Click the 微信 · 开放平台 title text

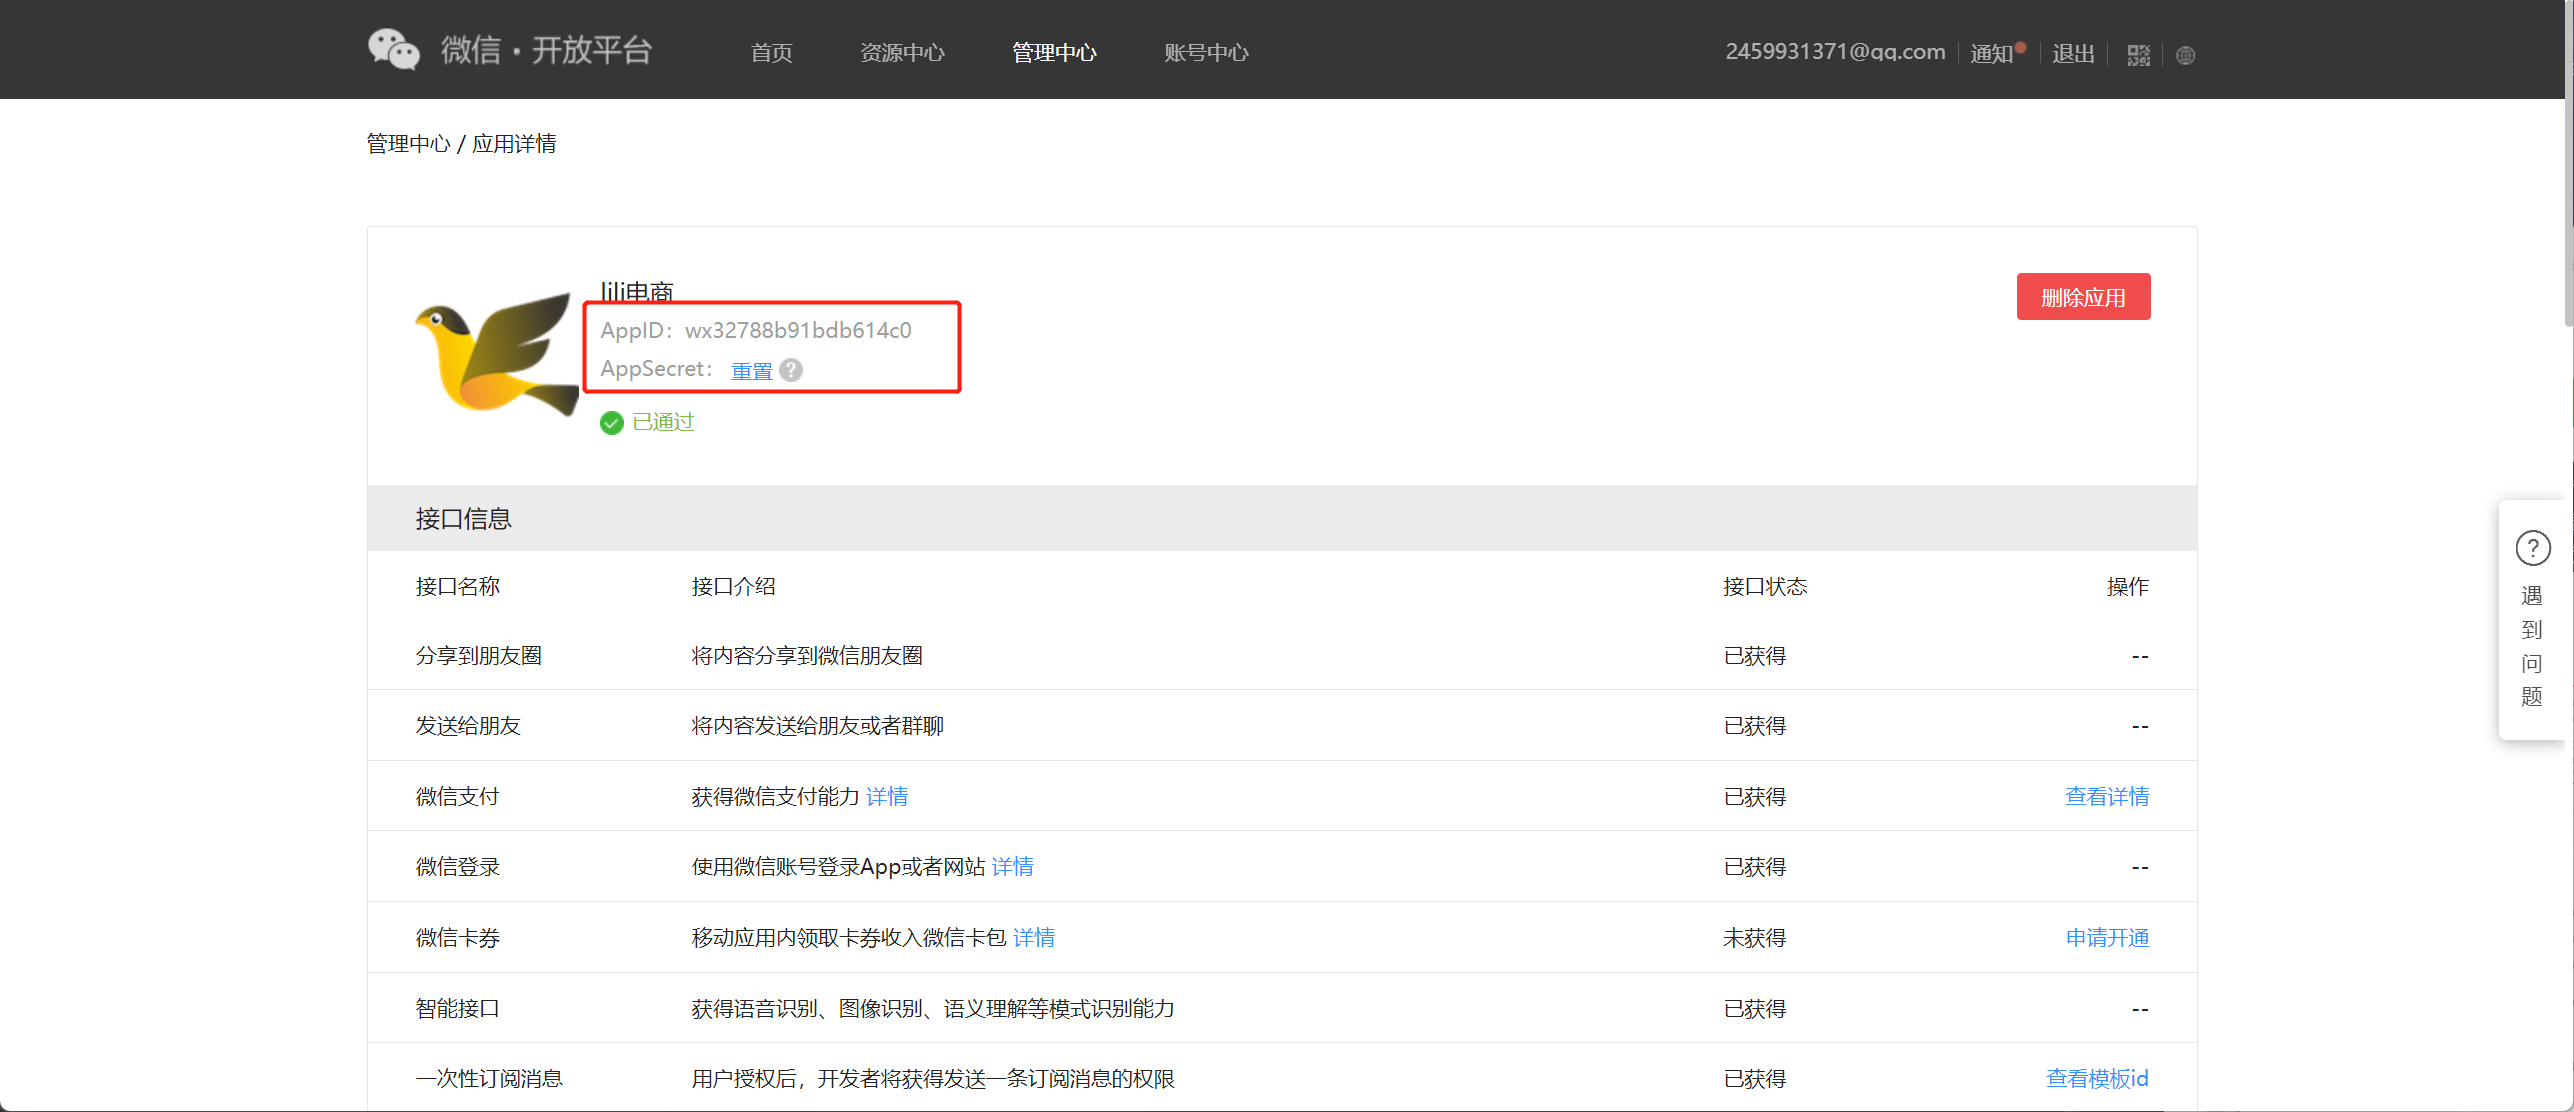(x=546, y=49)
